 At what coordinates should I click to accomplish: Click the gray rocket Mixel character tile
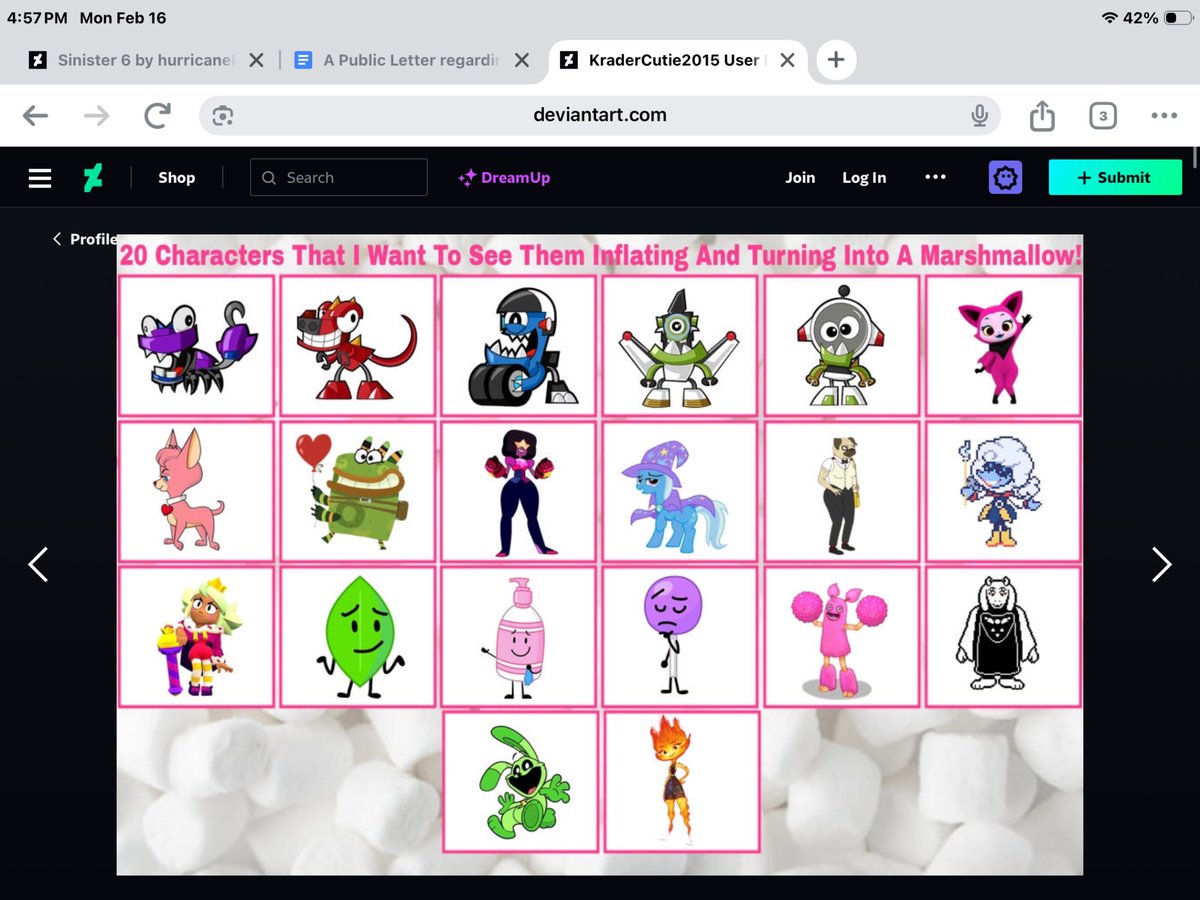[x=842, y=346]
